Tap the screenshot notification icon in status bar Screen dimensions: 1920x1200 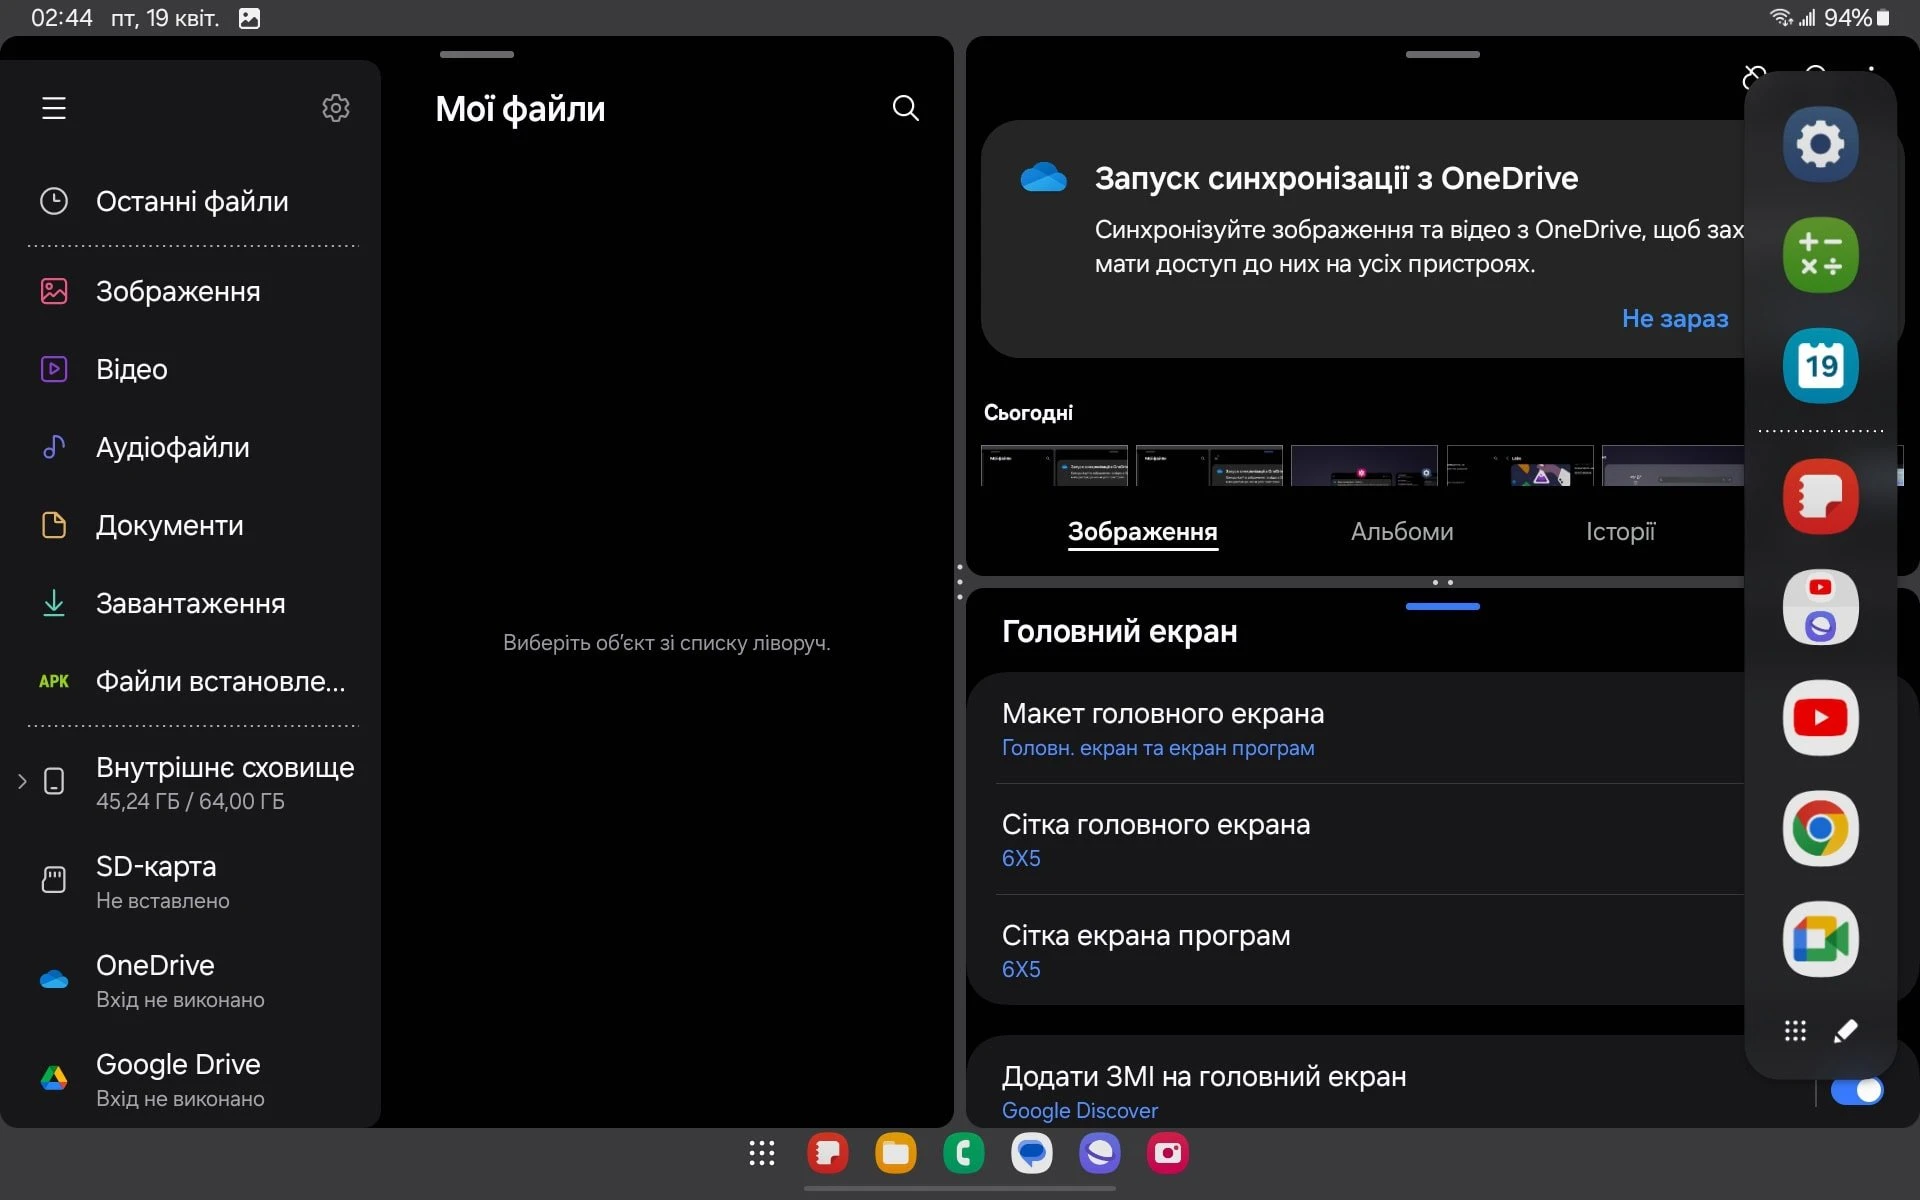(x=250, y=18)
